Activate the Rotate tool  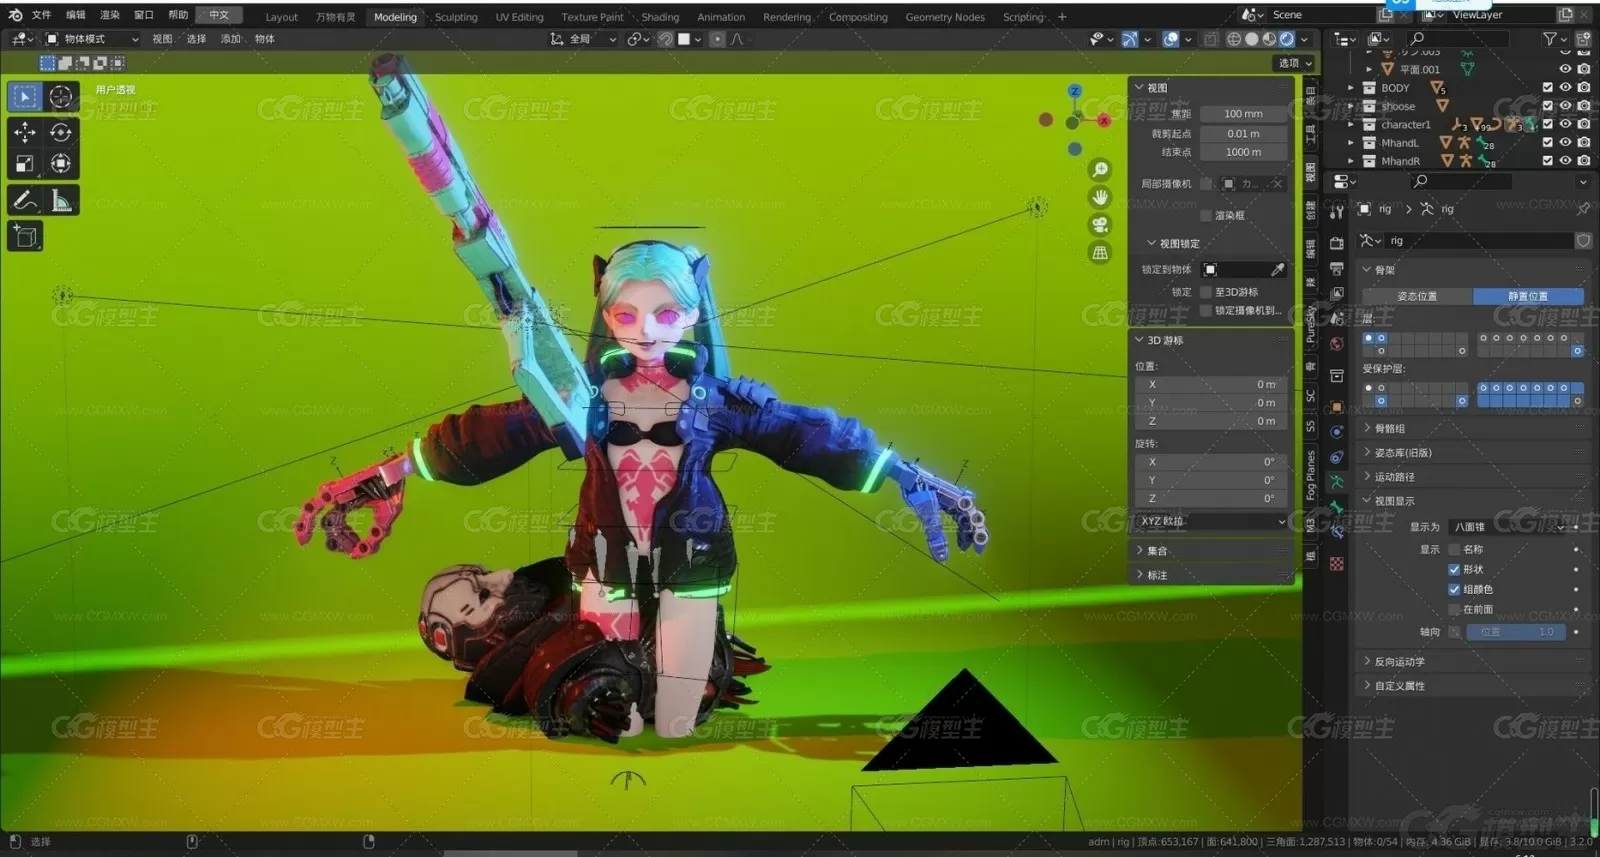tap(61, 132)
